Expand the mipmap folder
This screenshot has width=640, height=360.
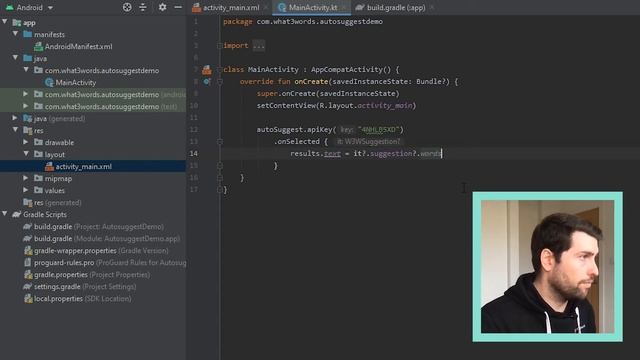pos(26,178)
